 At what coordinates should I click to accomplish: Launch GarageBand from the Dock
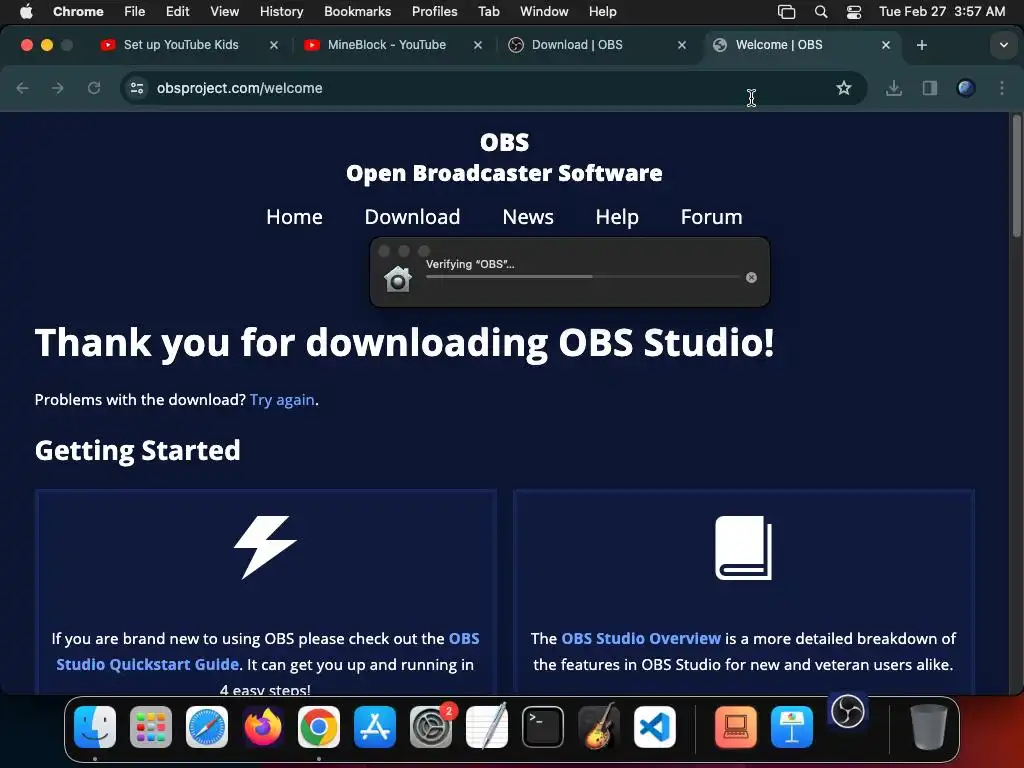599,727
